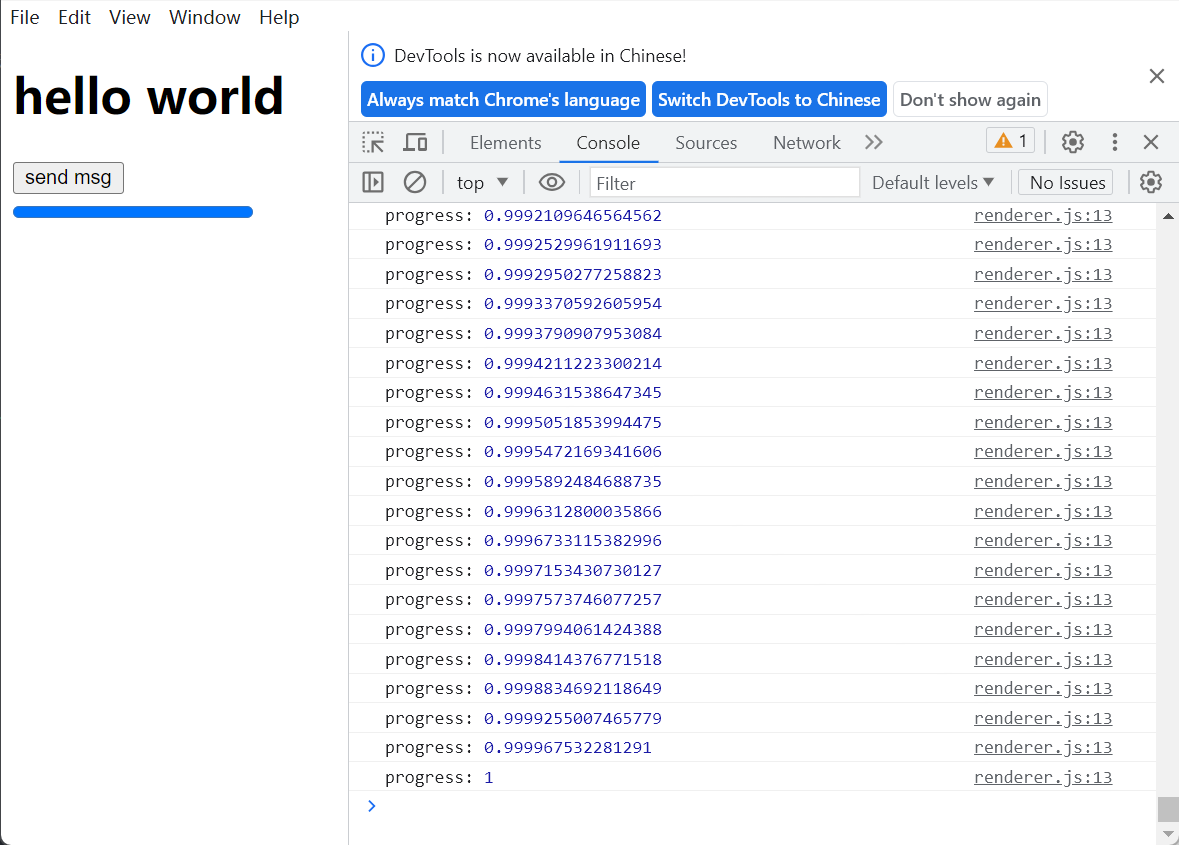Click the No Issues button
1179x845 pixels.
point(1067,183)
